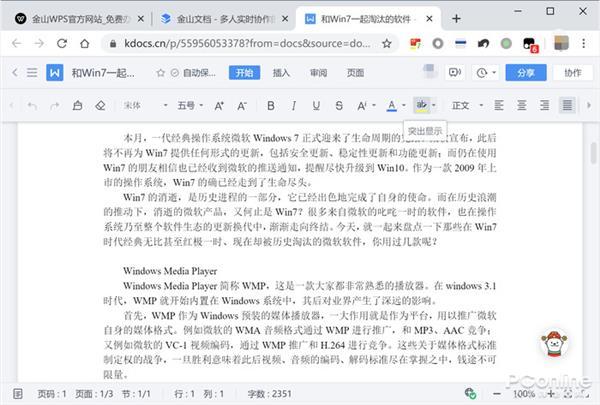Toggle bold formatting
The height and width of the screenshot is (405, 600).
[x=271, y=105]
